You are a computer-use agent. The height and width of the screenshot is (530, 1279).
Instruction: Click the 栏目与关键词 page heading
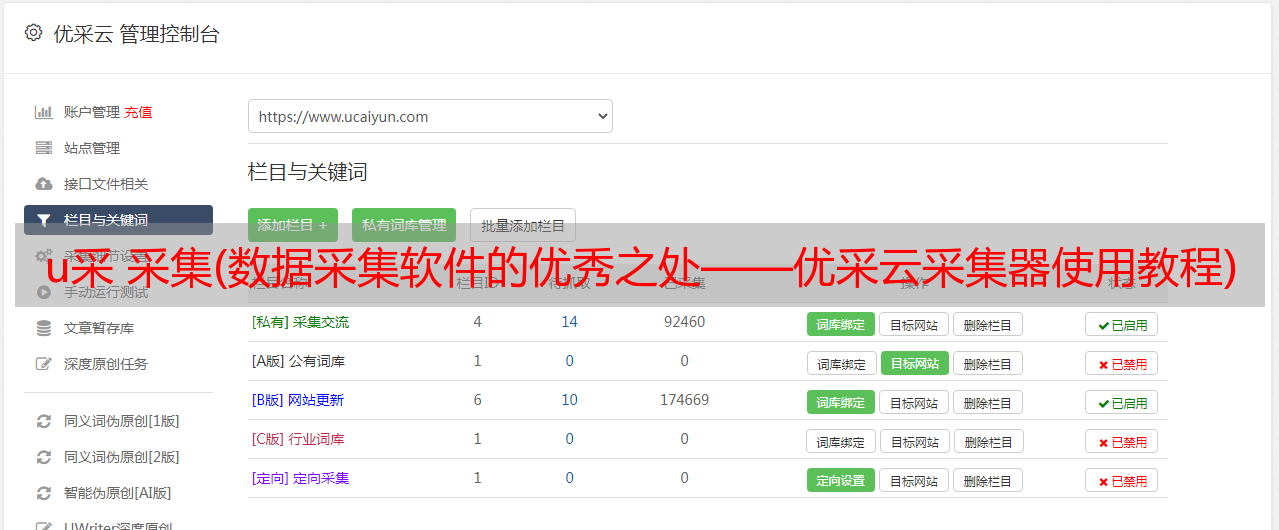(308, 172)
